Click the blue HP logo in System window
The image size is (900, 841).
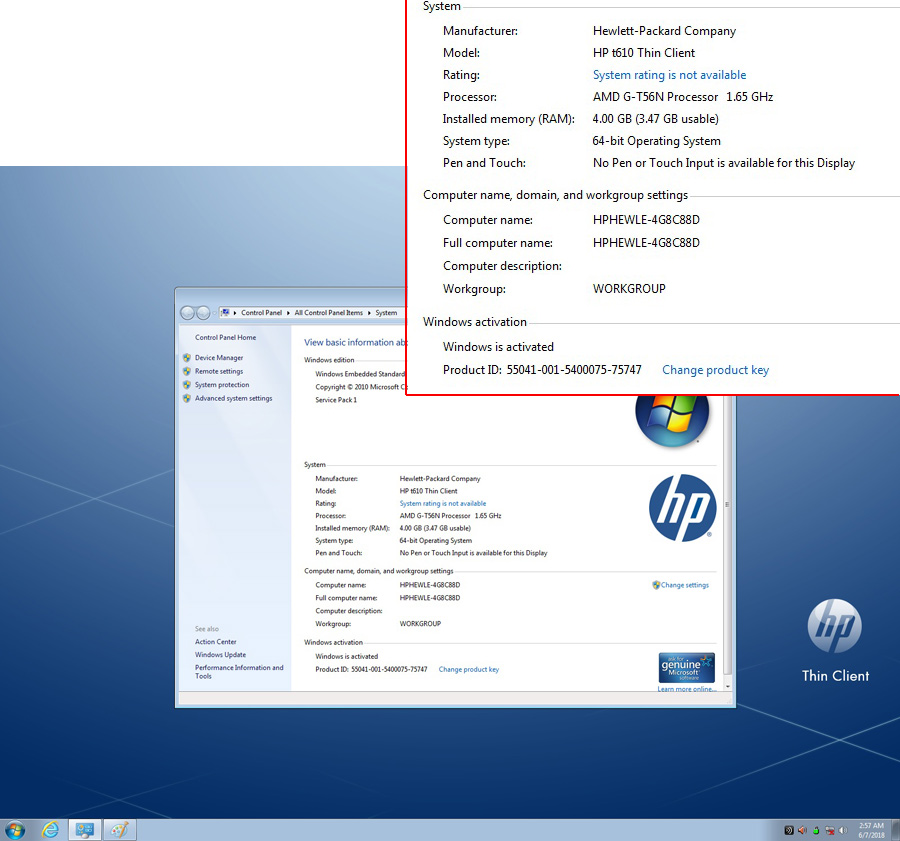tap(682, 508)
